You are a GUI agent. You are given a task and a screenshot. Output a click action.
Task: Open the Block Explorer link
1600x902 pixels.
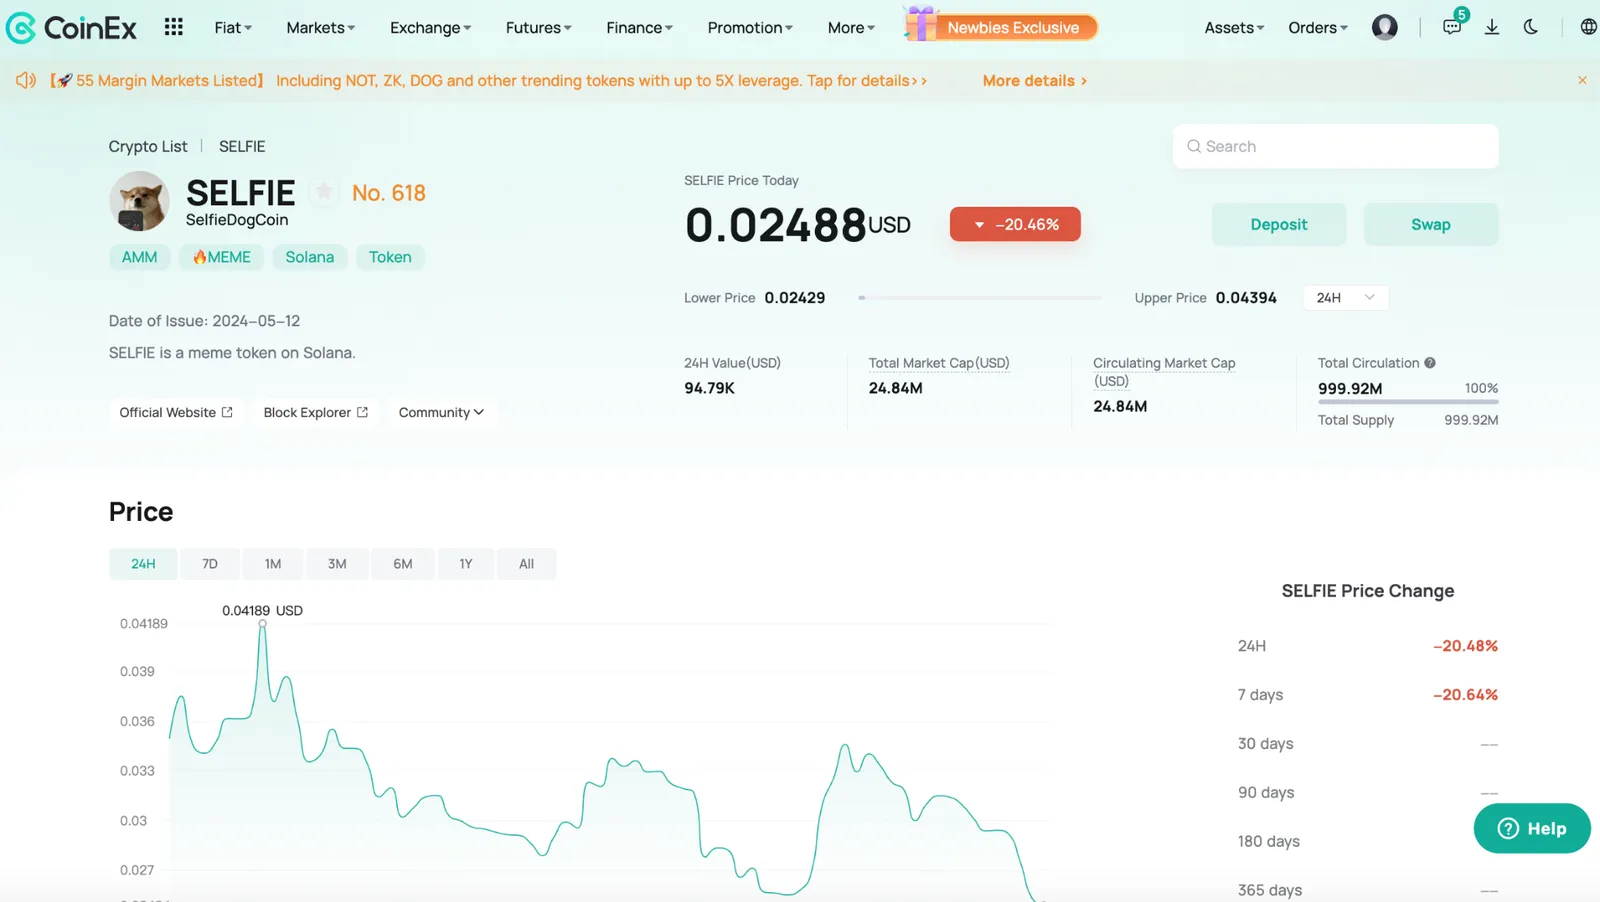click(x=316, y=412)
